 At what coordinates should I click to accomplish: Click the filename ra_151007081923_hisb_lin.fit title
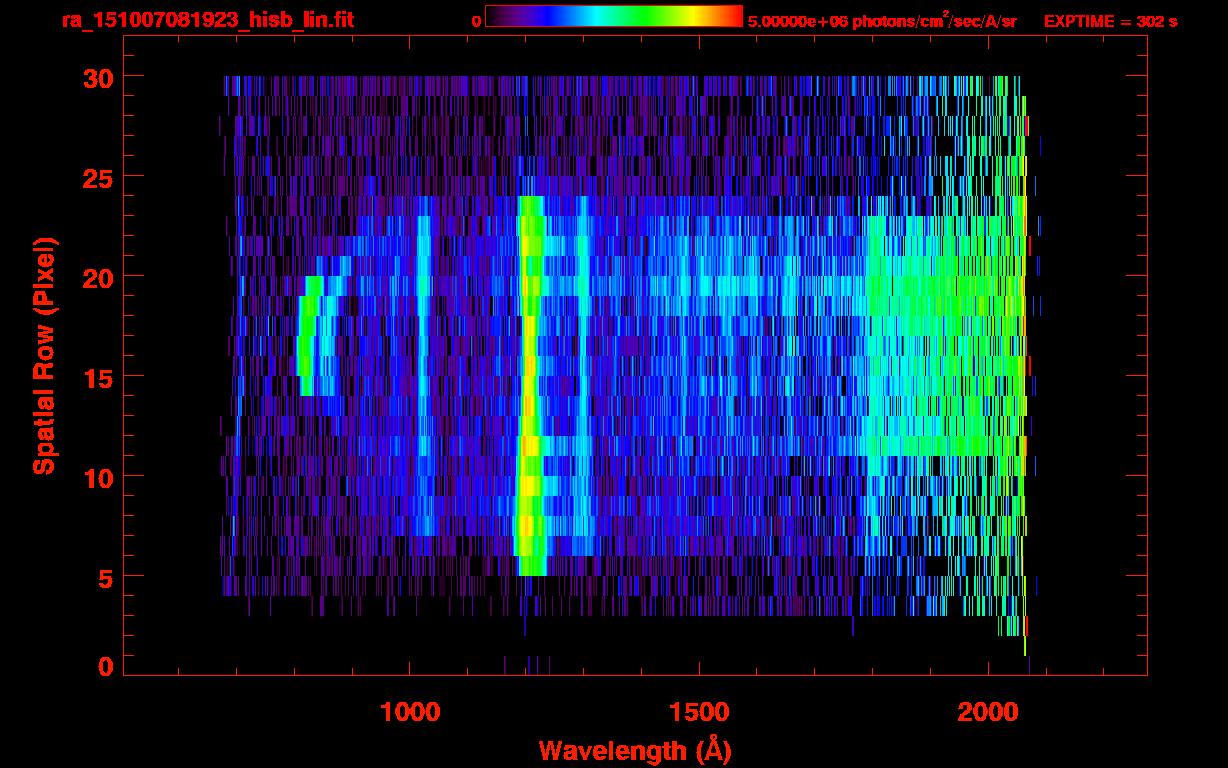(x=206, y=20)
